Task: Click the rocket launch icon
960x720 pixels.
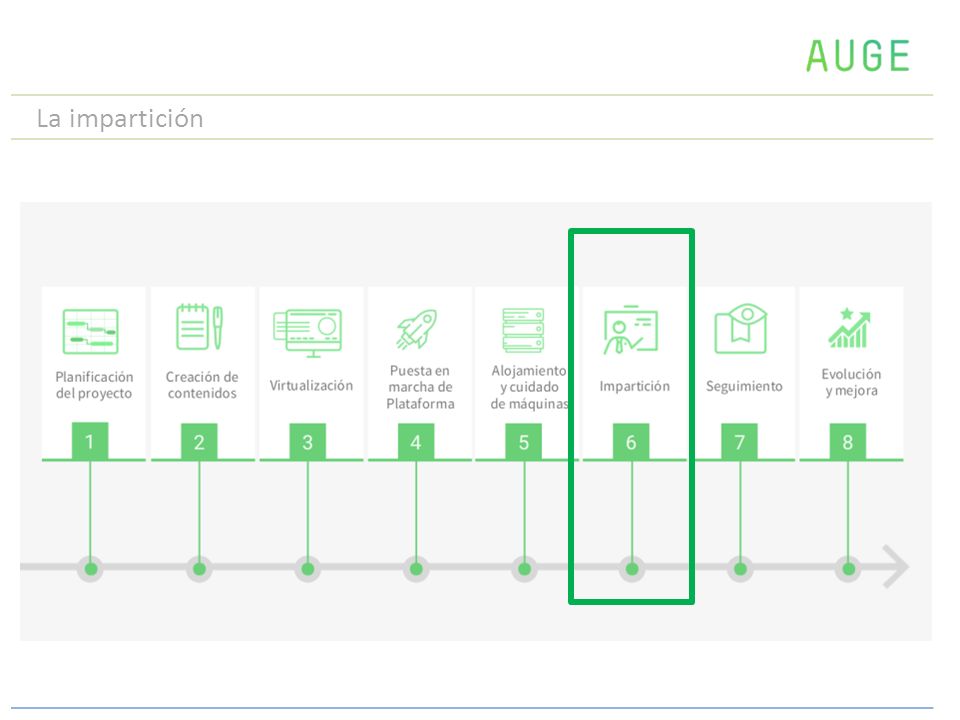Action: (416, 329)
